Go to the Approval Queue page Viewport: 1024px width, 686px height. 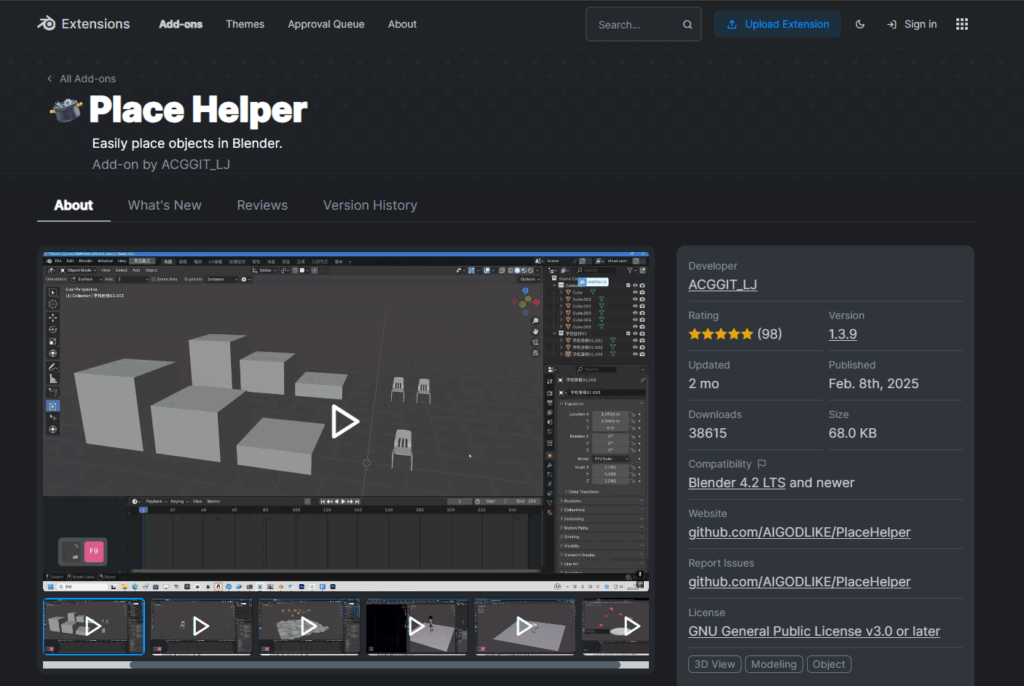(x=326, y=24)
